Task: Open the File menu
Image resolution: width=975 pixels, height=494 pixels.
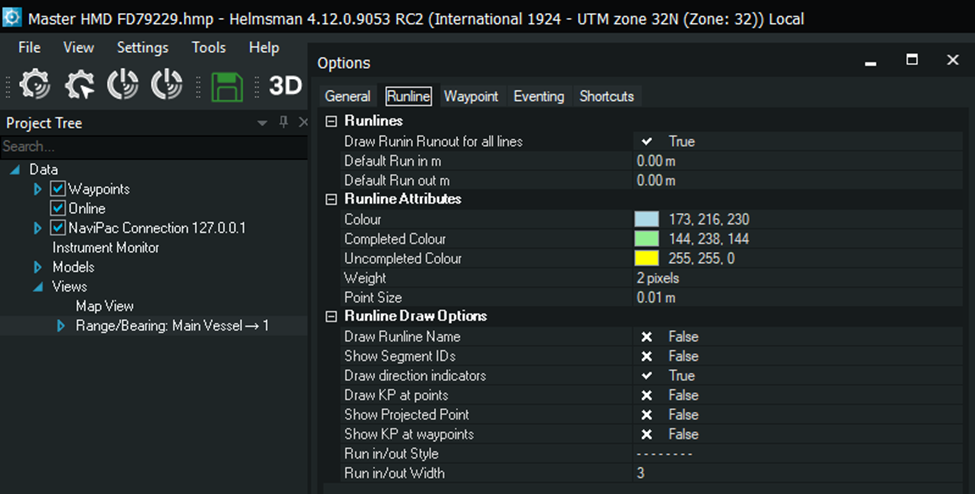Action: coord(29,47)
